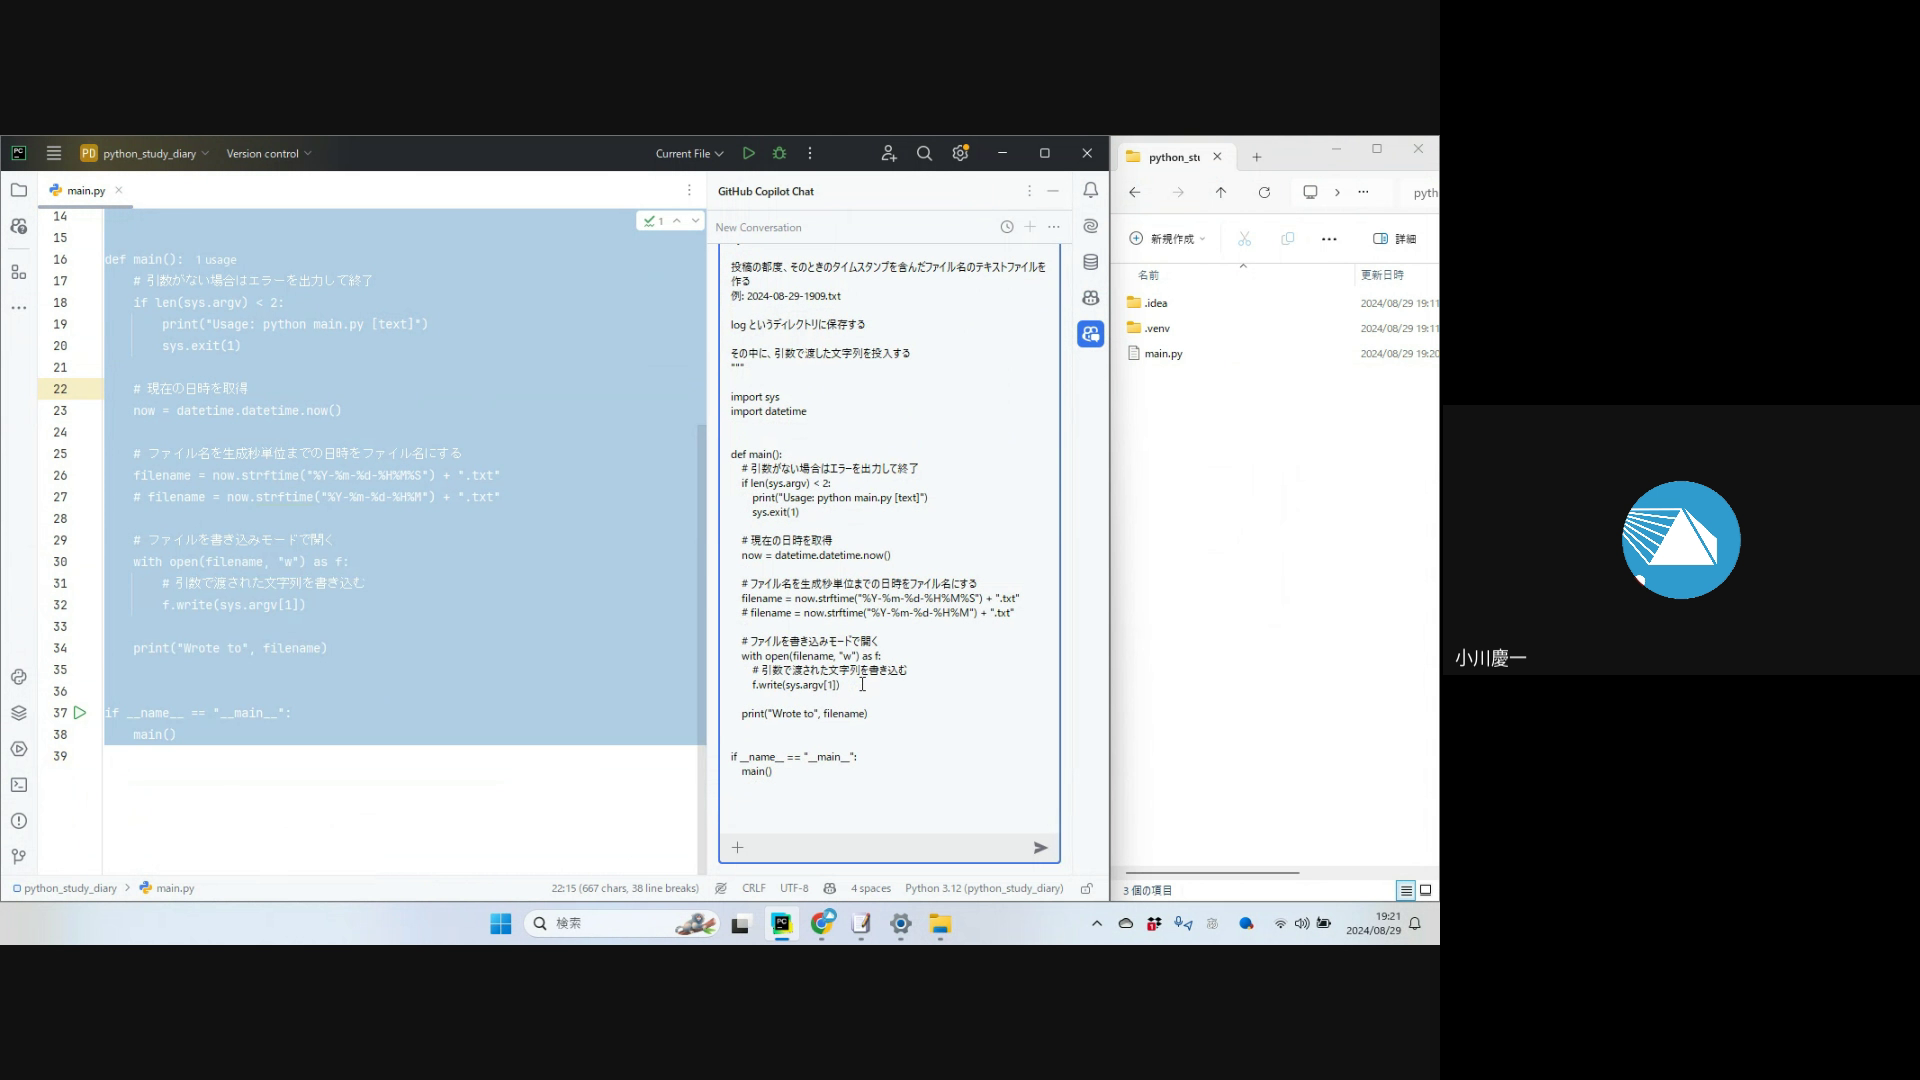The height and width of the screenshot is (1080, 1920).
Task: Send the Copilot chat message with the arrow
Action: [1040, 848]
